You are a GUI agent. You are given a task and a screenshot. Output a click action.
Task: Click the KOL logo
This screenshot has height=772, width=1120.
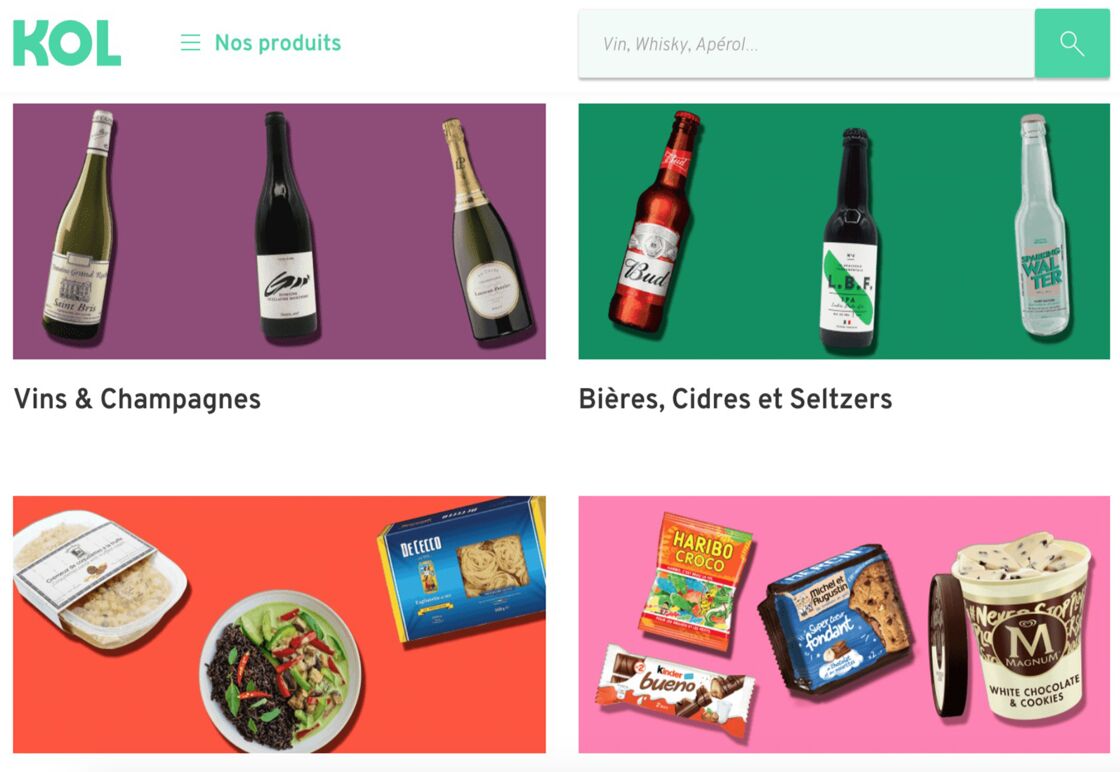67,43
